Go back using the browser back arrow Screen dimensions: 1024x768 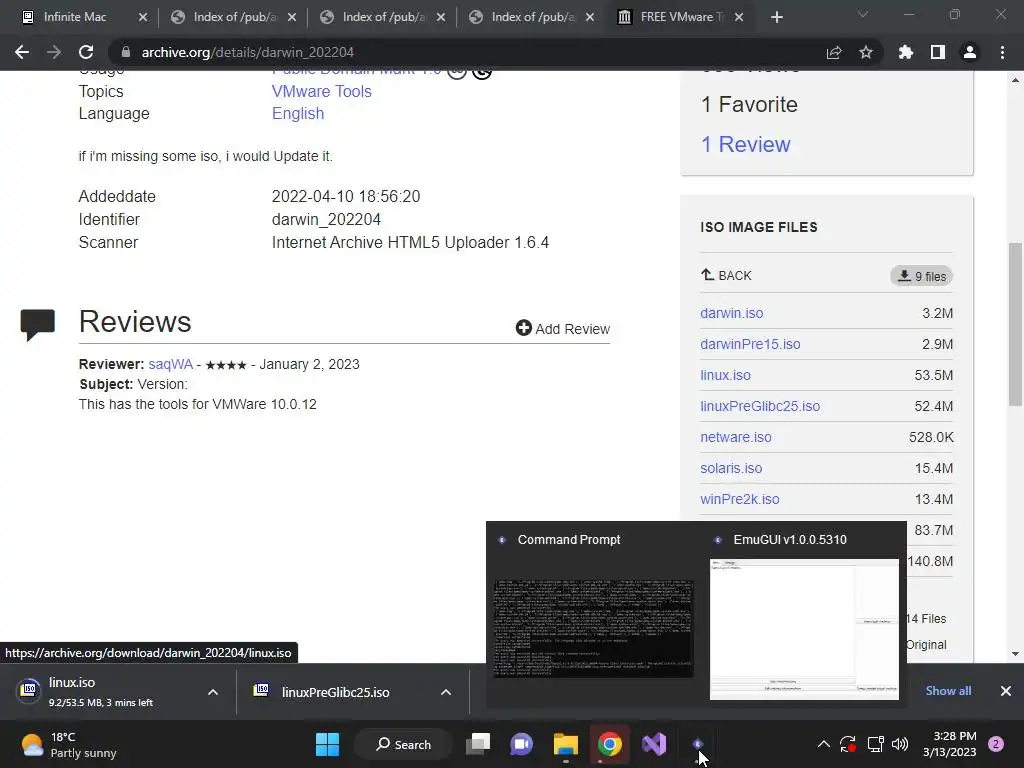pos(22,52)
